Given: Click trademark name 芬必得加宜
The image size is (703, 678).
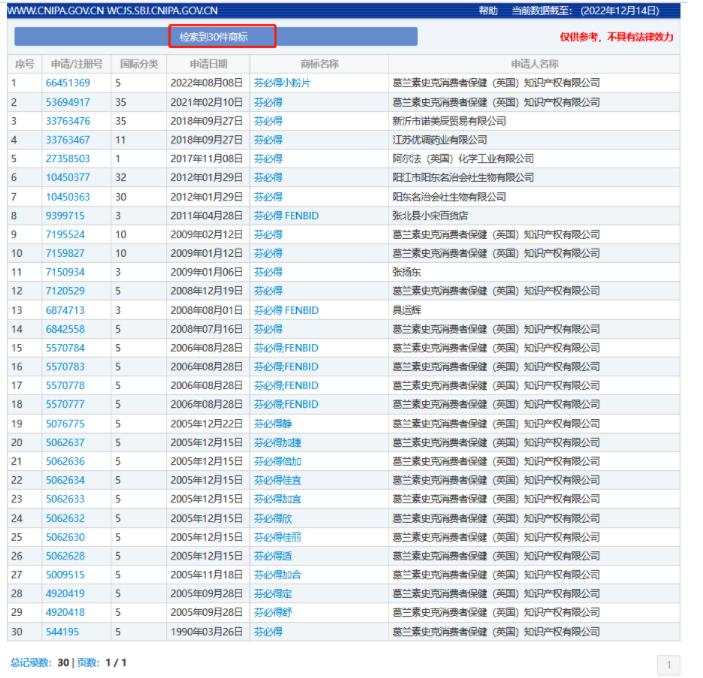Looking at the screenshot, I should coord(278,499).
